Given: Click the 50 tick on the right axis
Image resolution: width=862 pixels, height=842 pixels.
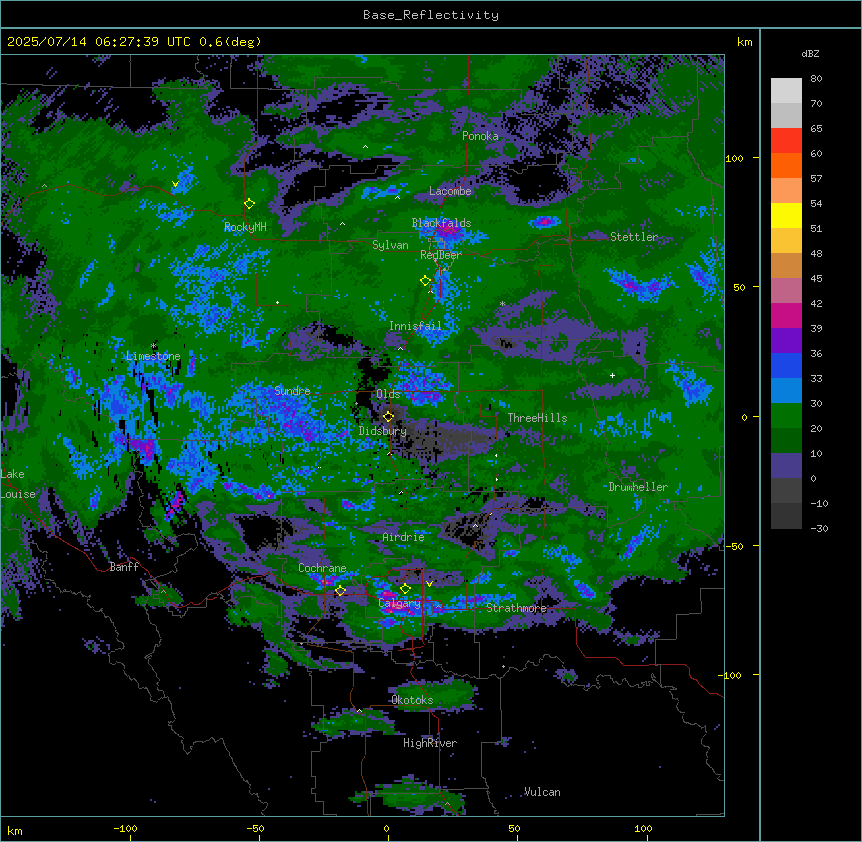Looking at the screenshot, I should coord(739,287).
